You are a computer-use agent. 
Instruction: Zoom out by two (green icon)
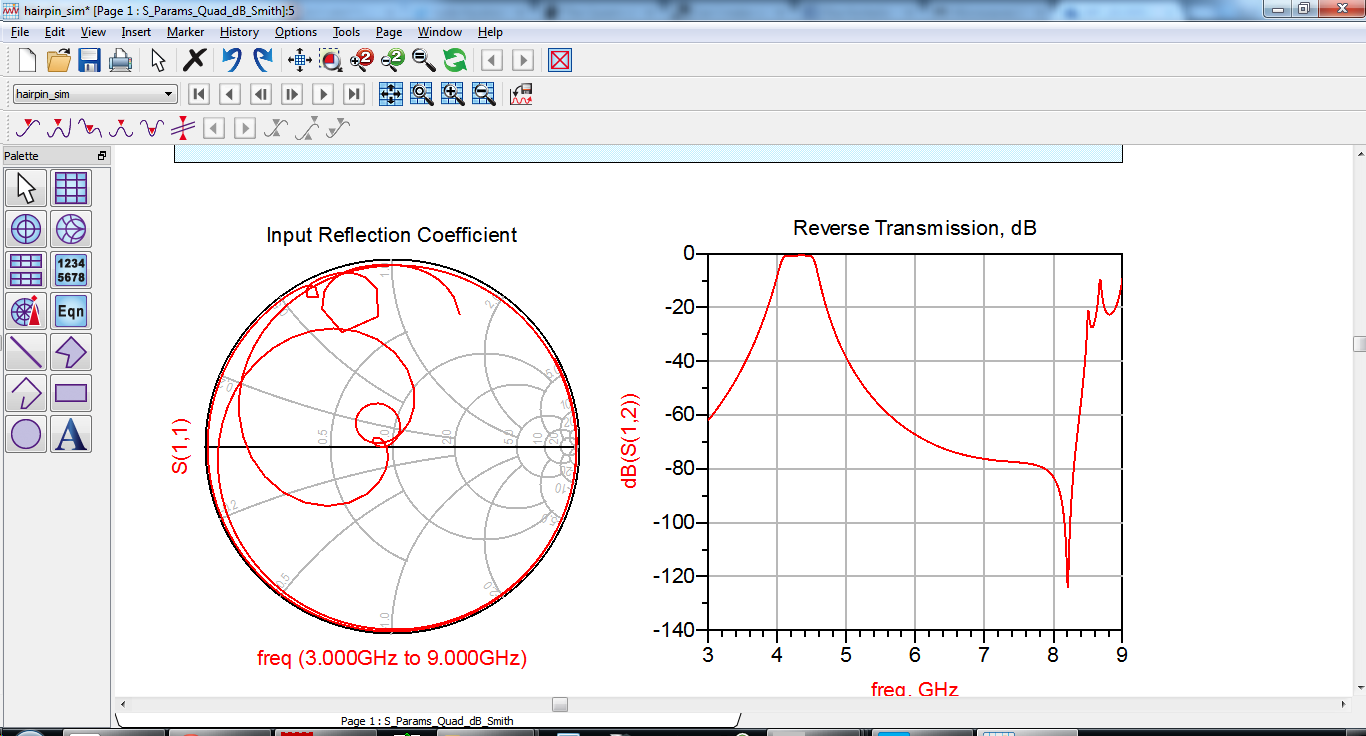tap(393, 60)
